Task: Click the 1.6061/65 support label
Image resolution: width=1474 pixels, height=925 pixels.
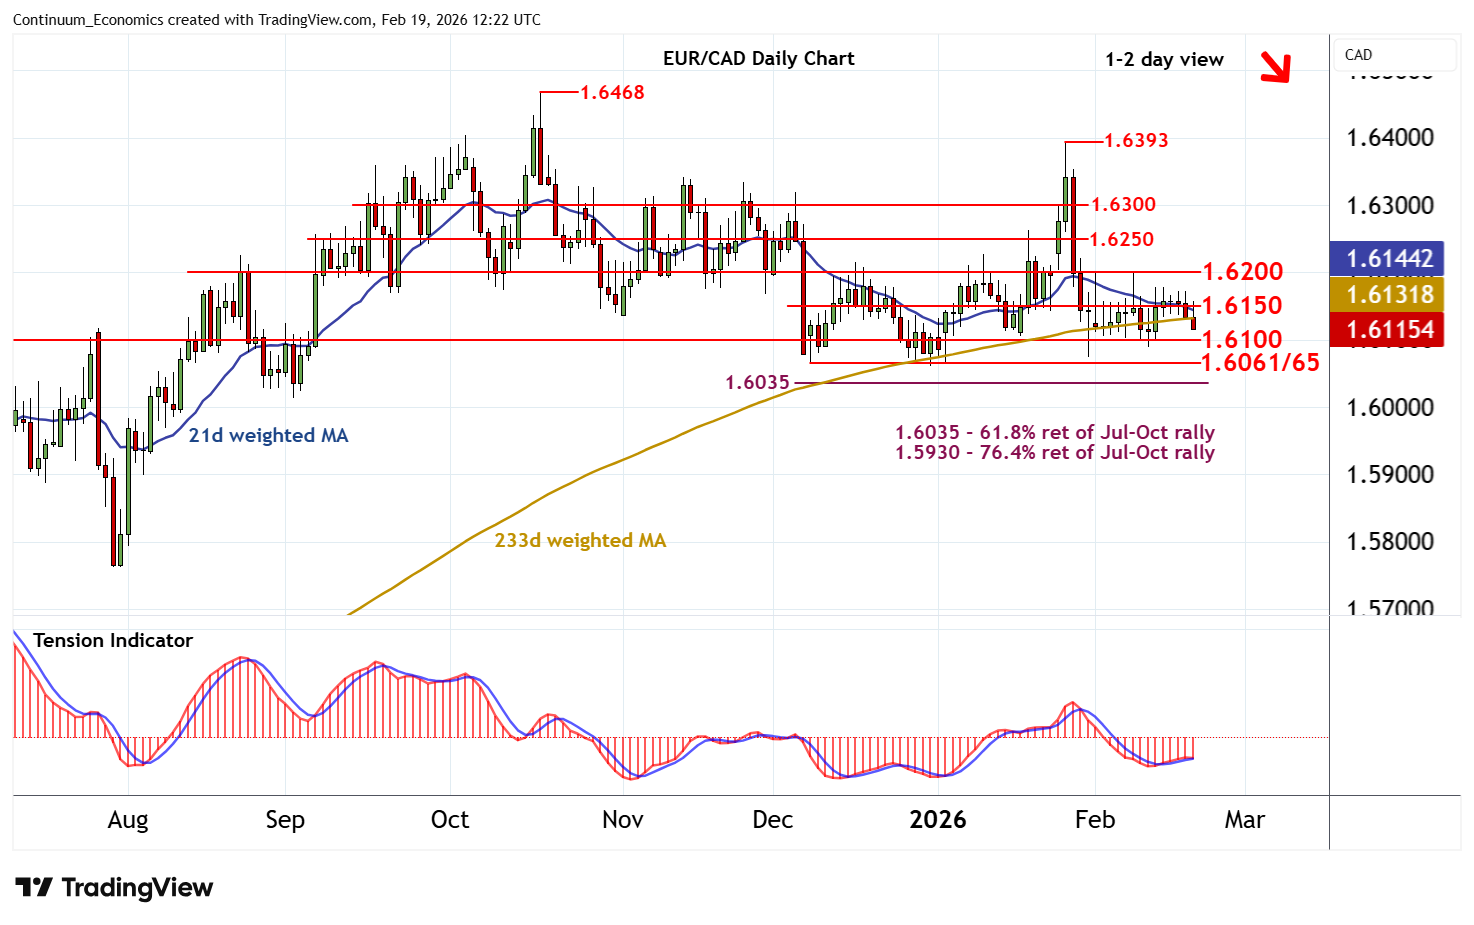Action: click(x=1259, y=363)
